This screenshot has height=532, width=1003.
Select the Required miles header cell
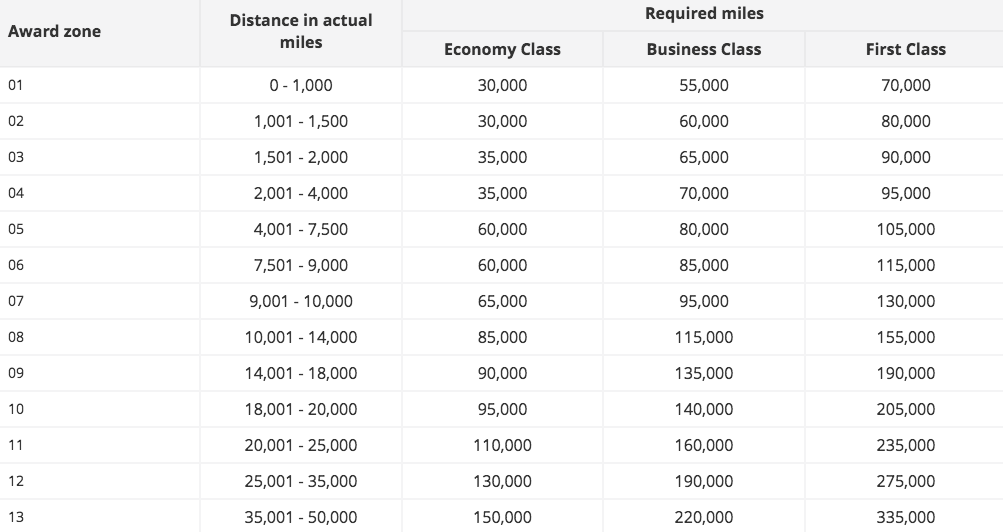click(x=704, y=13)
